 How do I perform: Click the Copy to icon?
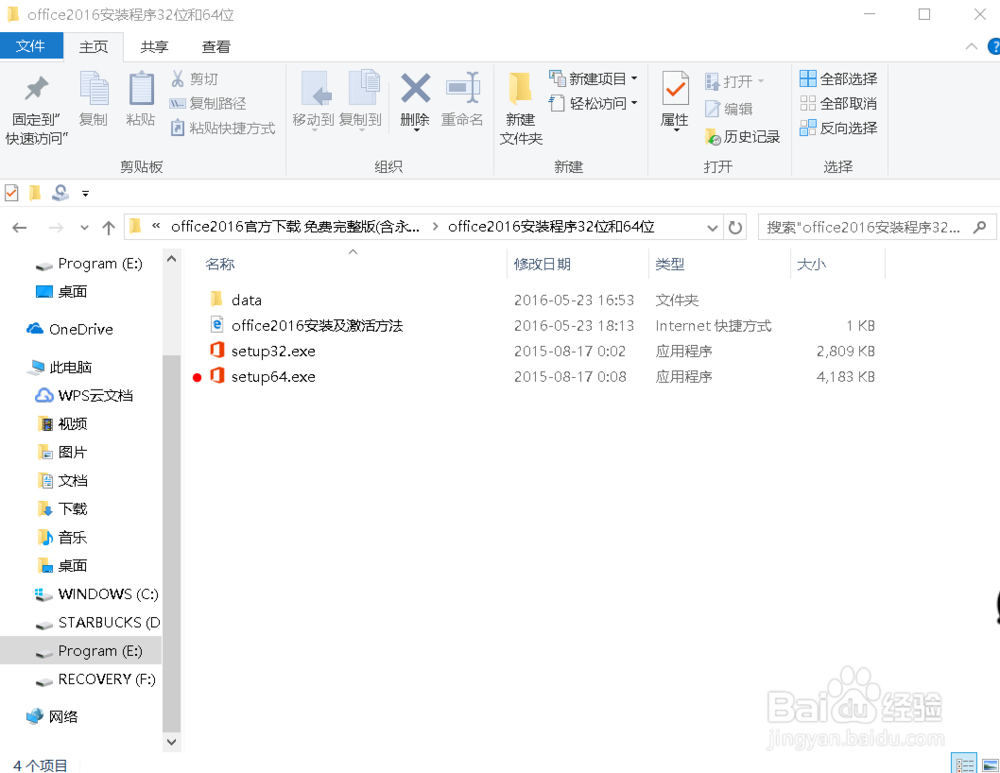(x=364, y=88)
